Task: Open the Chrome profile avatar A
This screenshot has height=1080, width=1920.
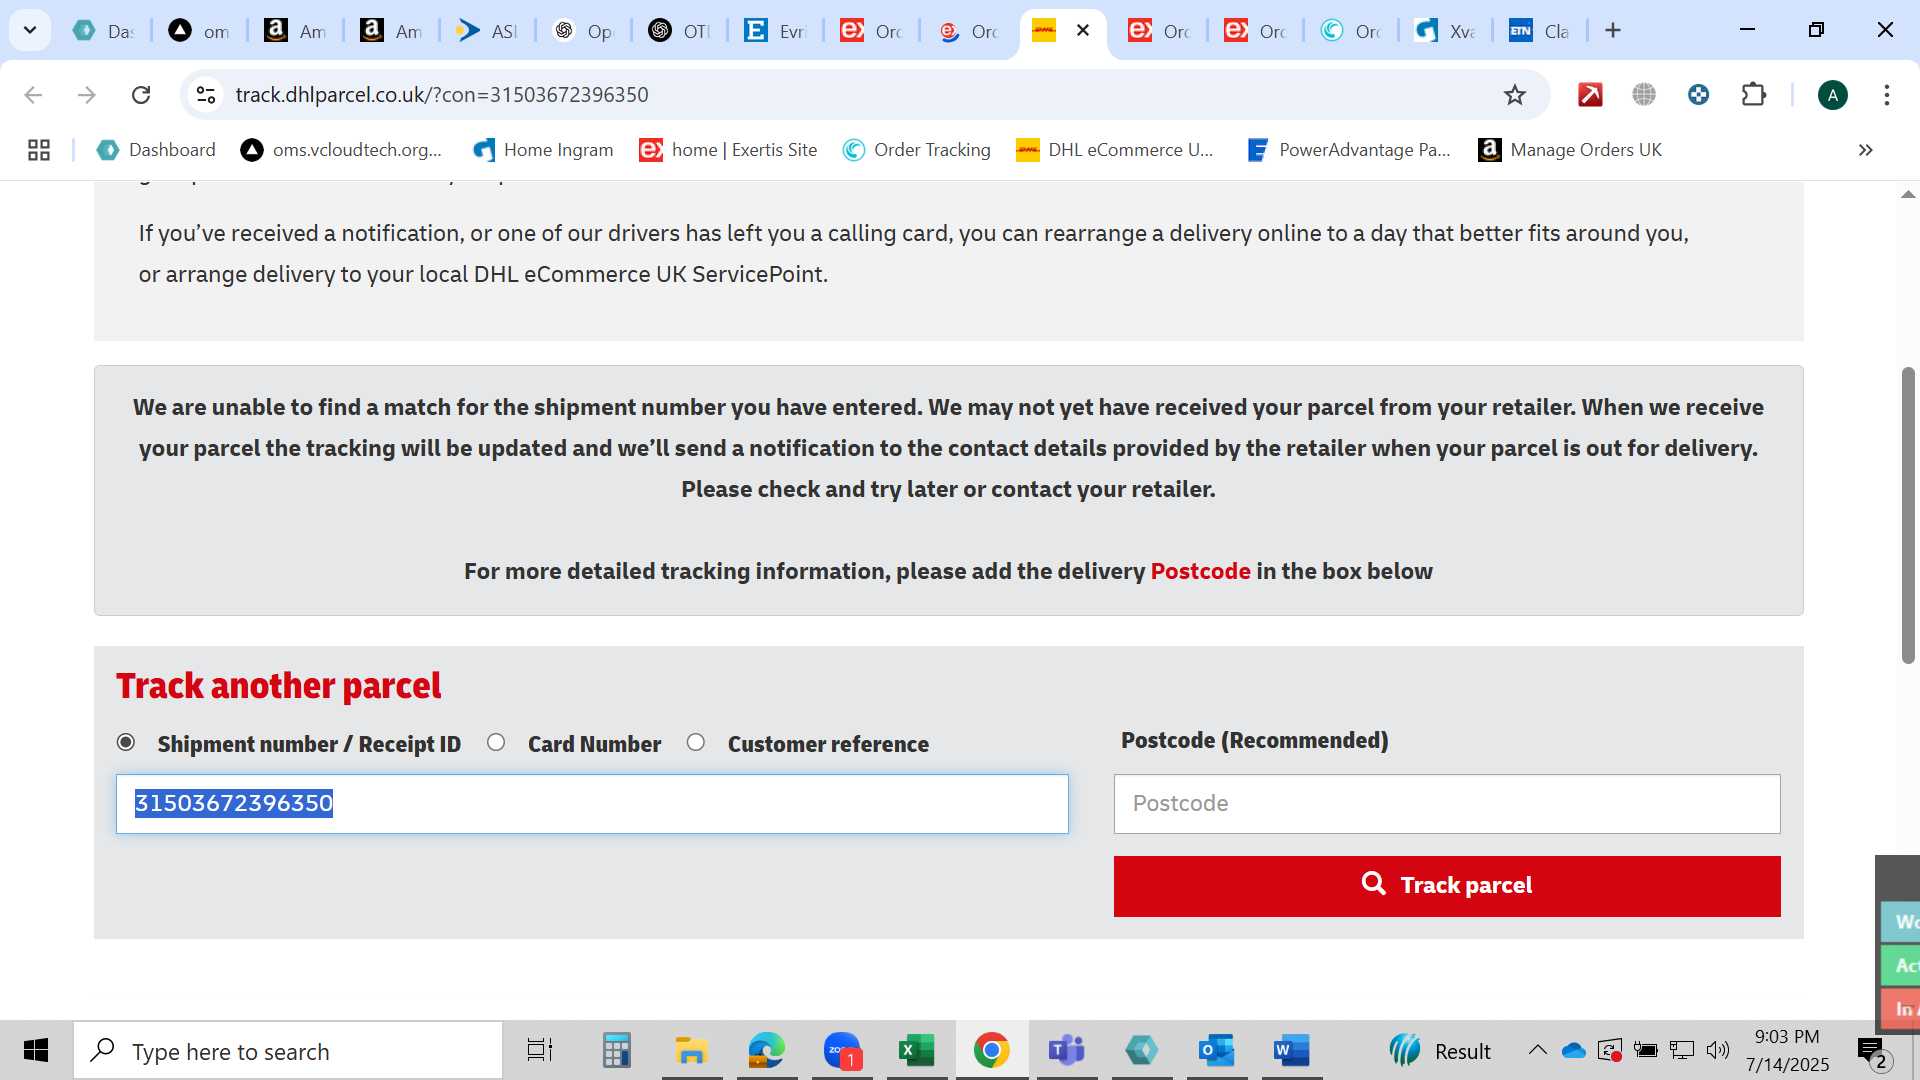Action: [1833, 95]
